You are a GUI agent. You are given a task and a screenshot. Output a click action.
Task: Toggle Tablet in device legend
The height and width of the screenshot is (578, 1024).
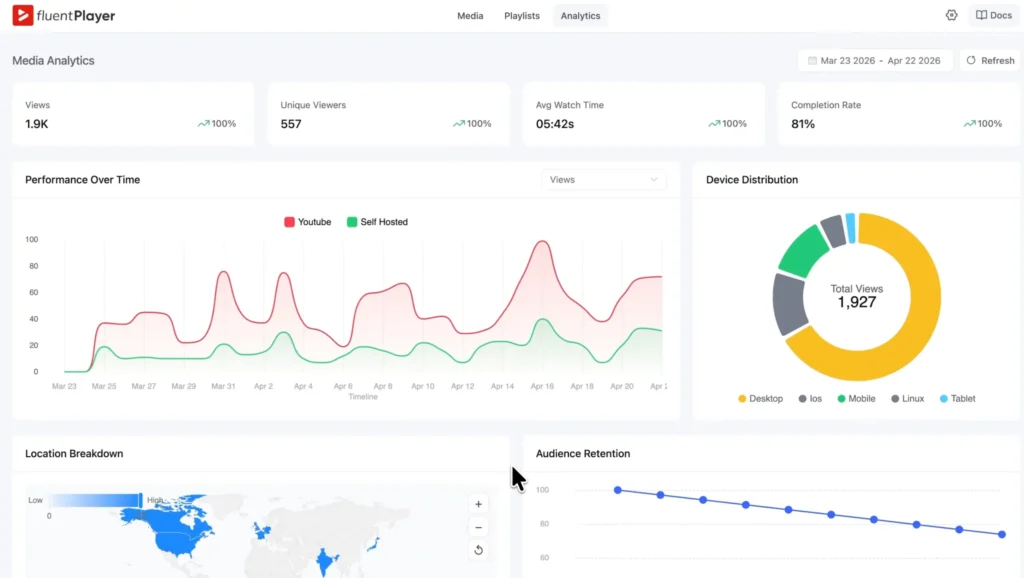tap(957, 398)
